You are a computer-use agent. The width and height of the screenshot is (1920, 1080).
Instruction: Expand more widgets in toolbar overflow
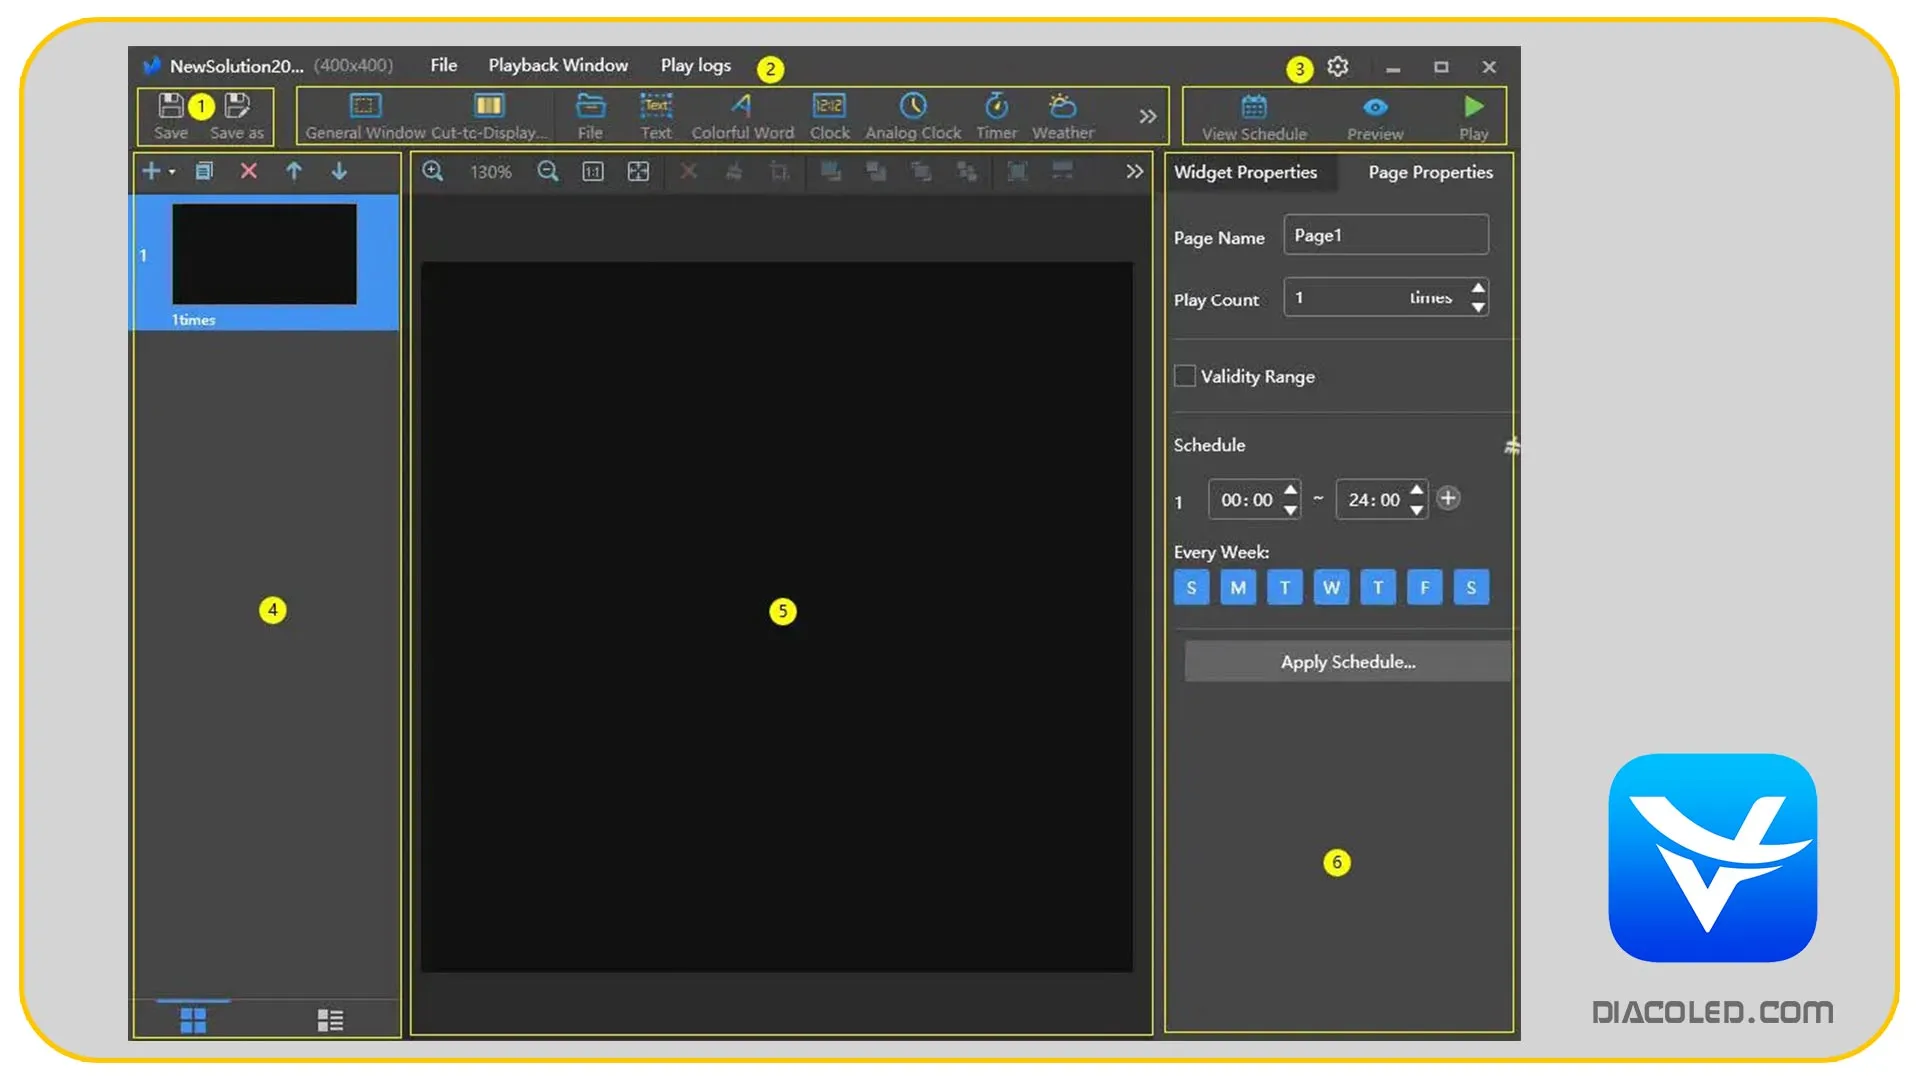tap(1147, 116)
